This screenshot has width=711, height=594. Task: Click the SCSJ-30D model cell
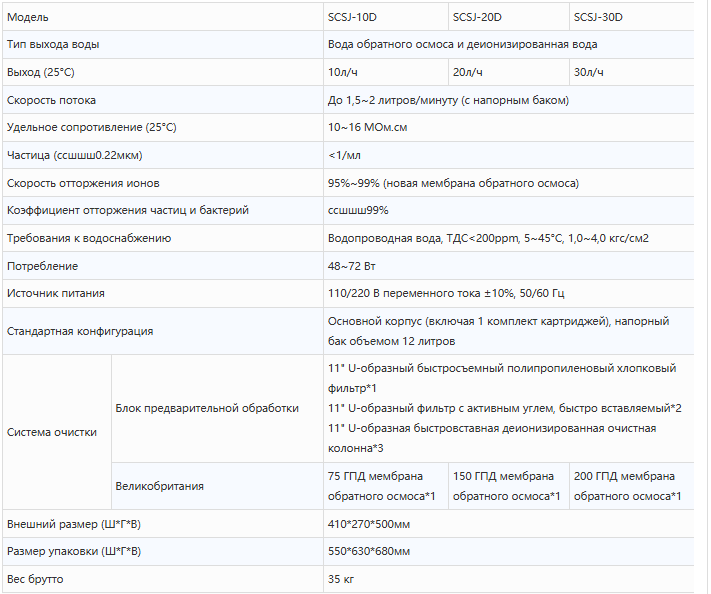tap(604, 17)
